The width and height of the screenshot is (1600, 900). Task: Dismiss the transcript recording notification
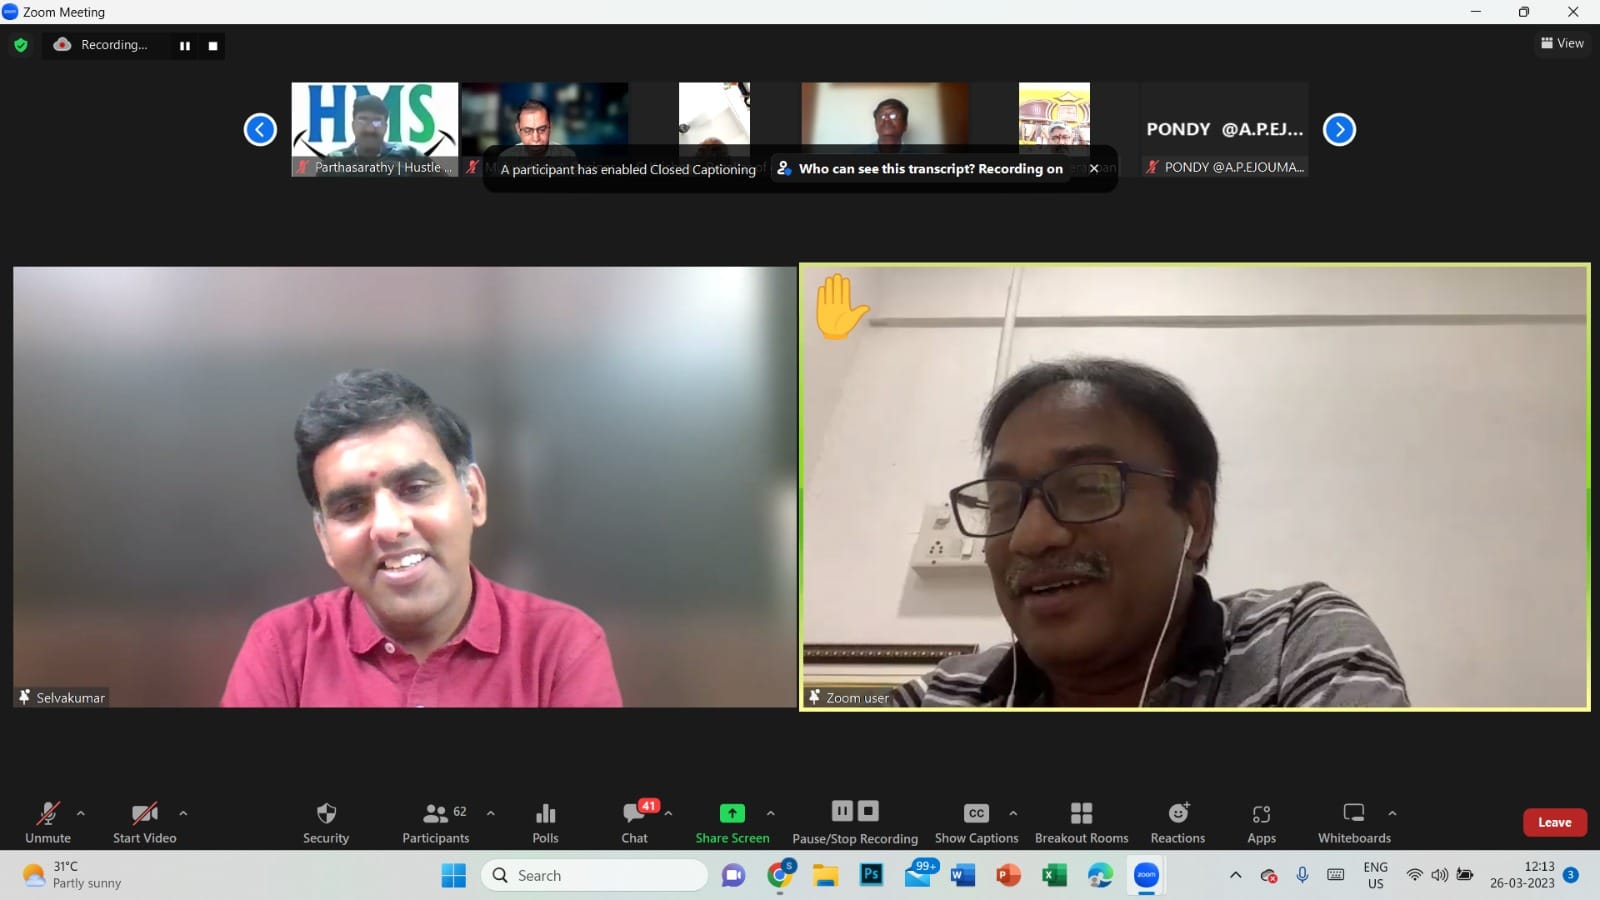coord(1094,169)
